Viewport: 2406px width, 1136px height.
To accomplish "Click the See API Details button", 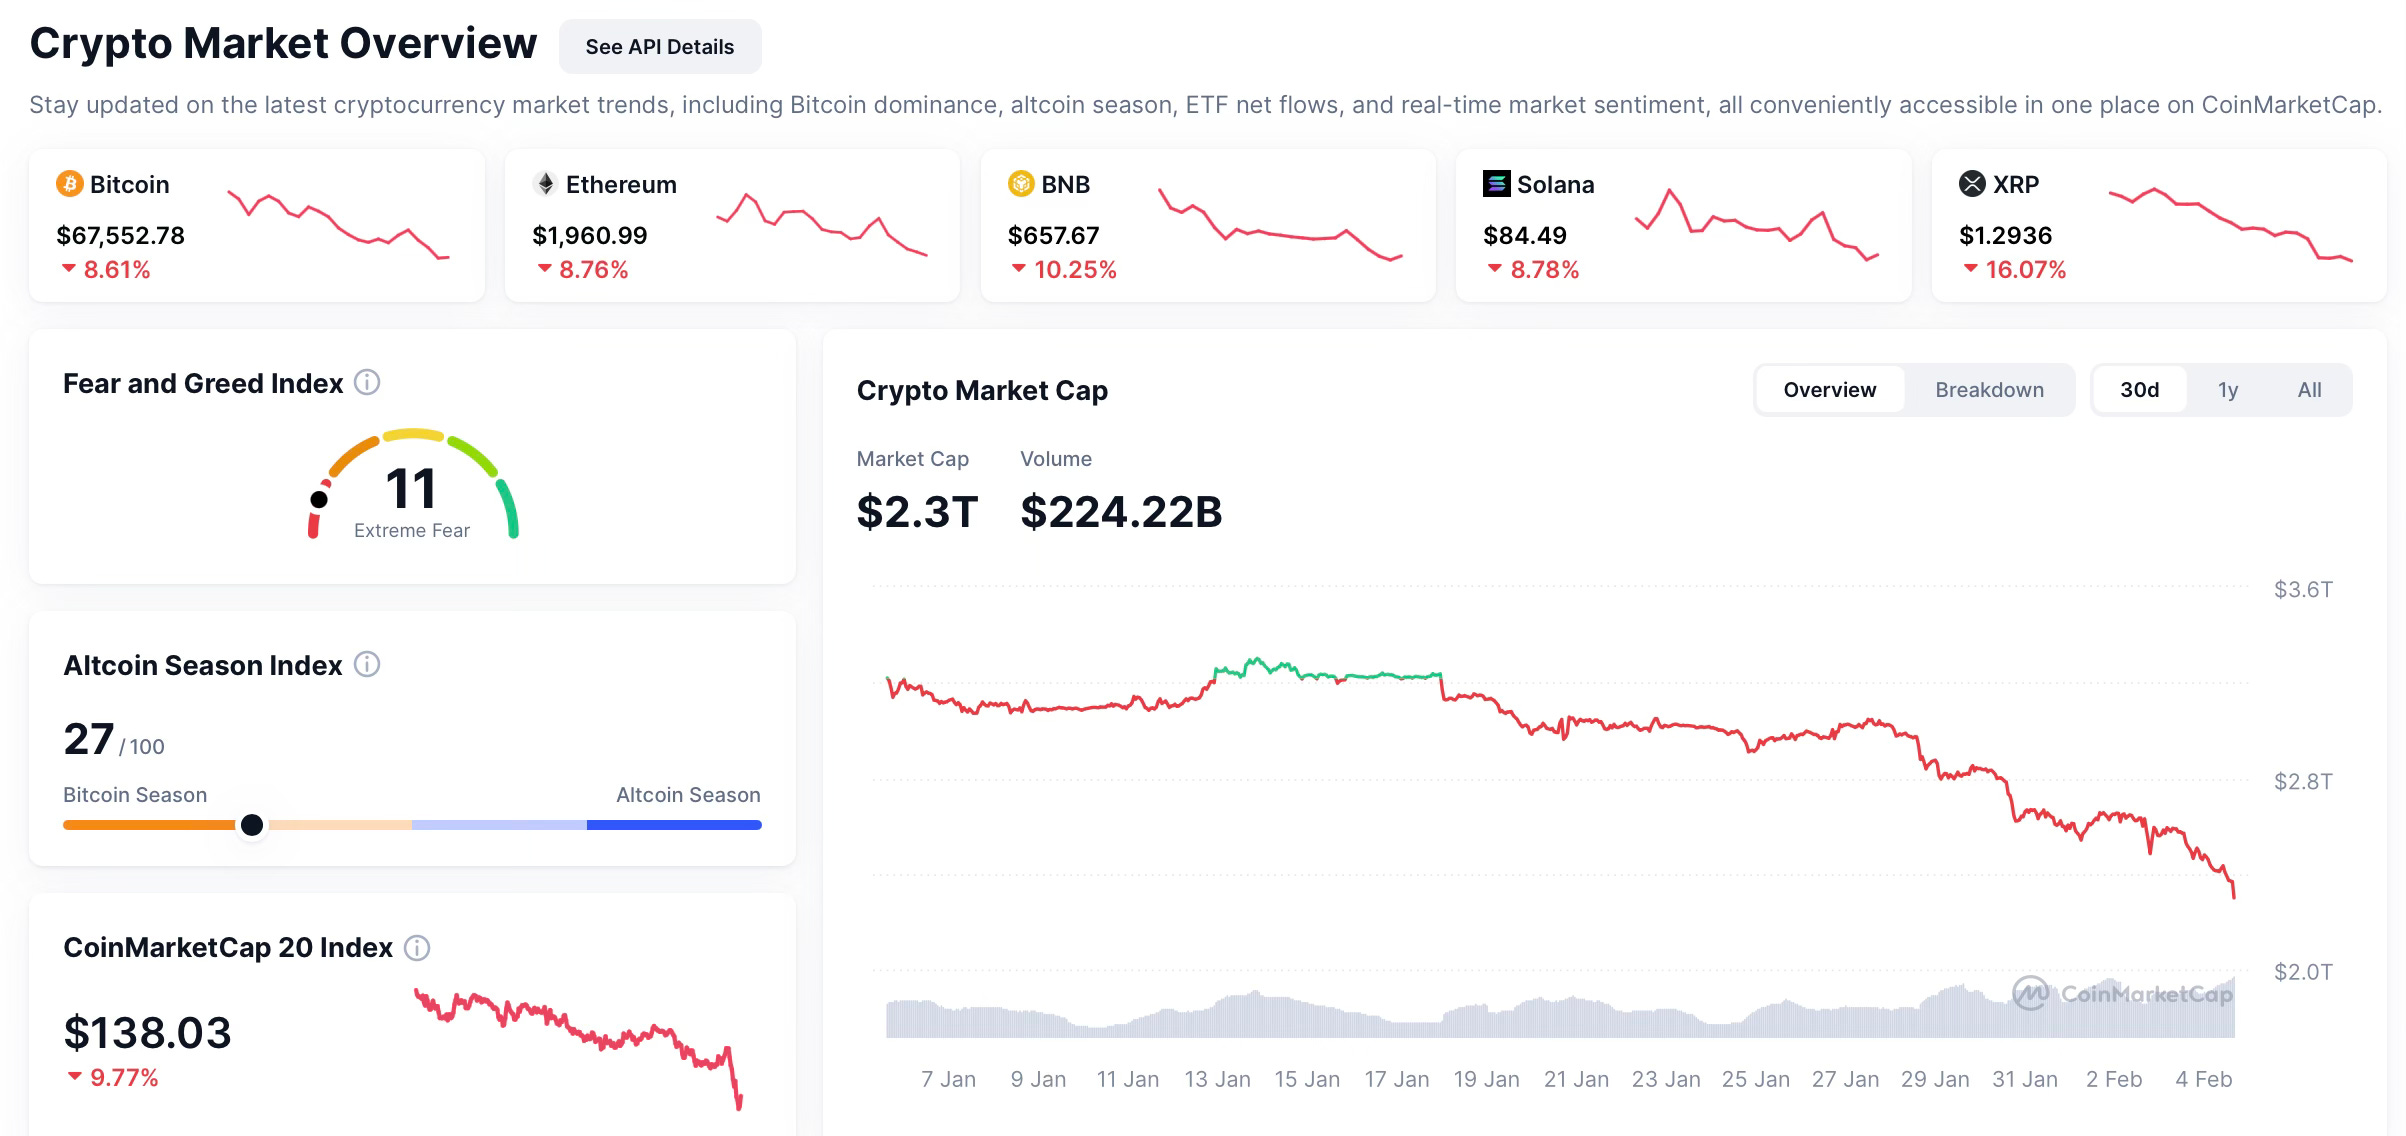I will tap(659, 47).
